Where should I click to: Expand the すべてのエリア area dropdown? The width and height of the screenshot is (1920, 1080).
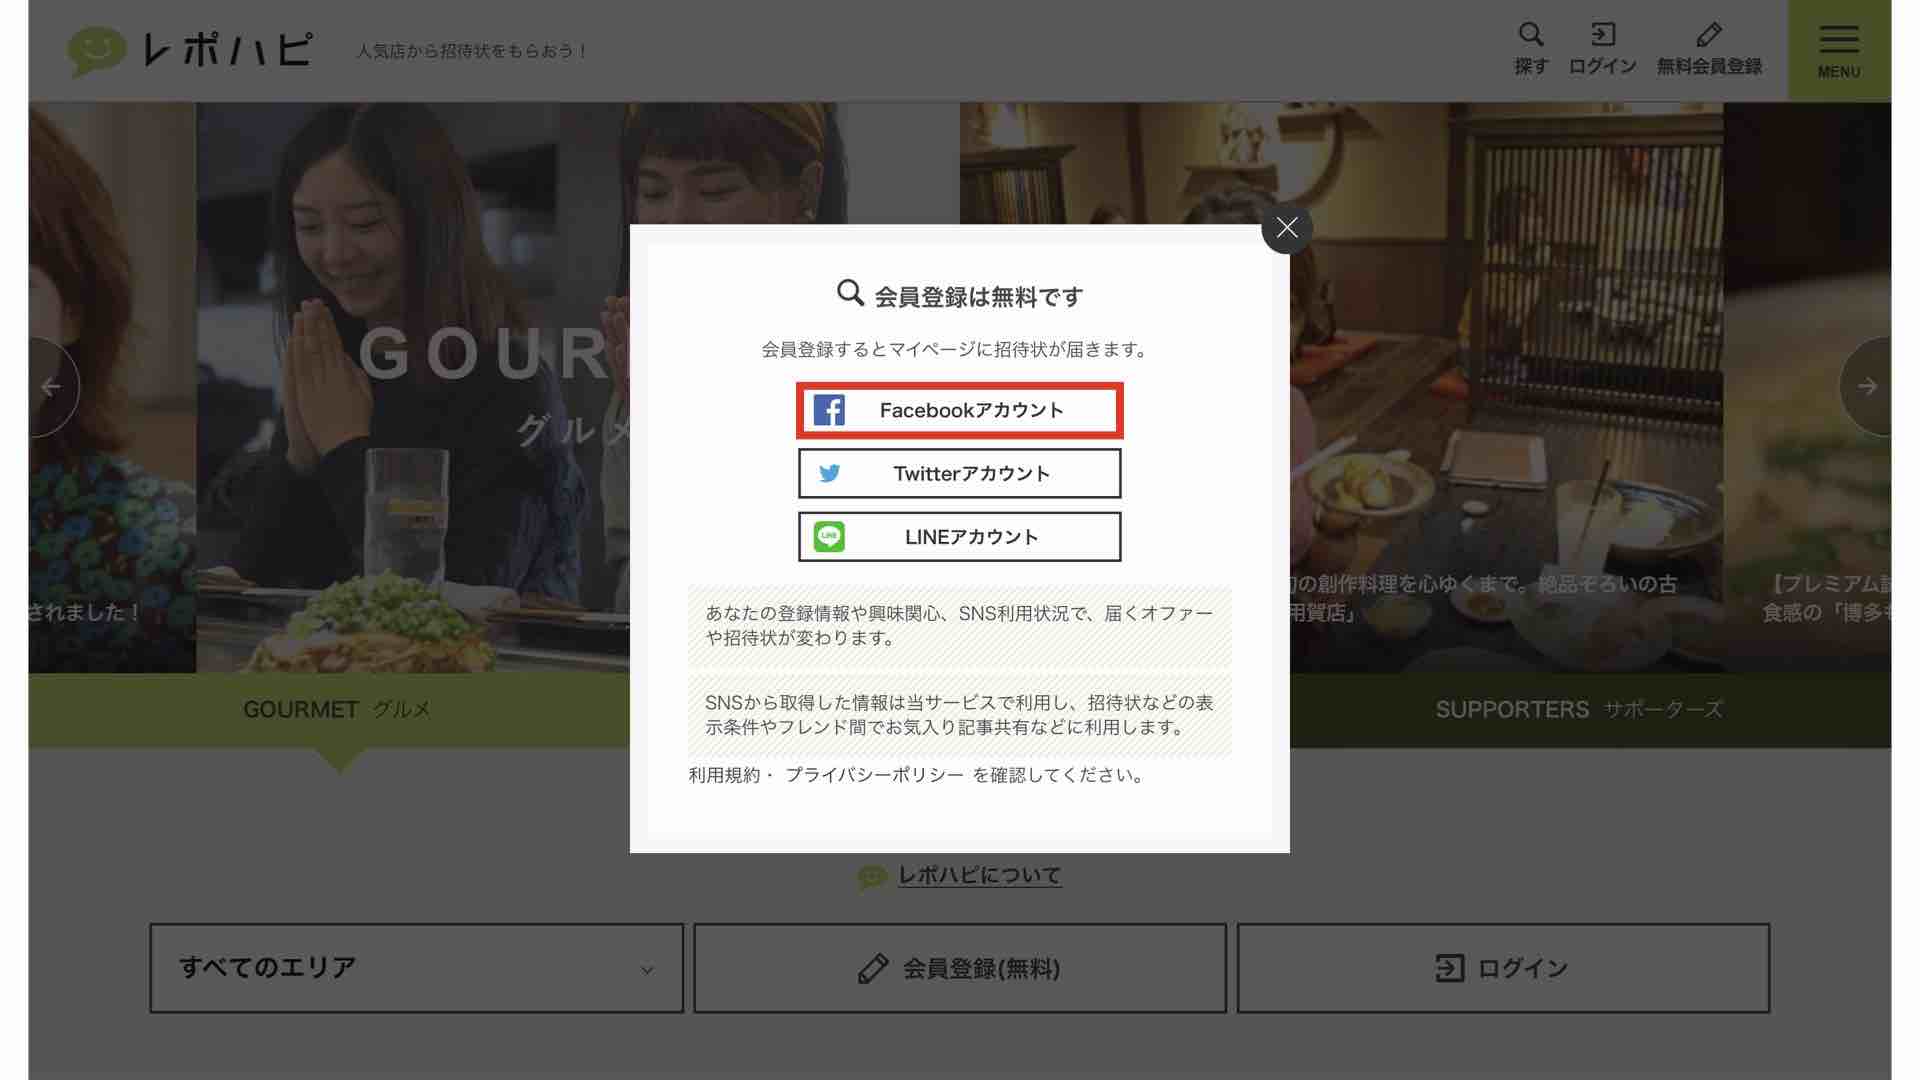point(417,968)
